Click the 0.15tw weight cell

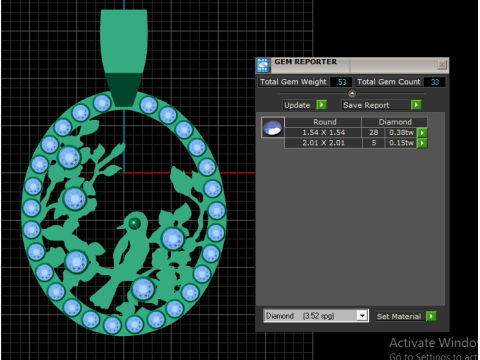pyautogui.click(x=401, y=143)
